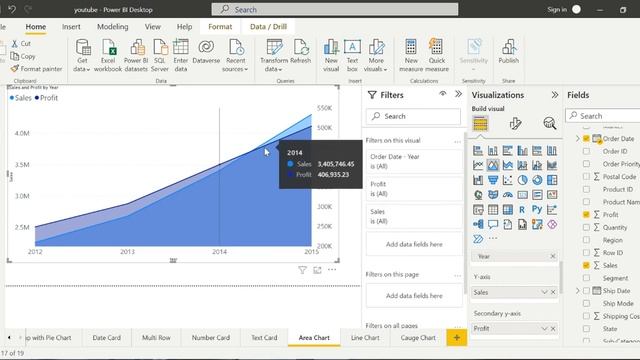Switch to Number Card page tab

tap(211, 338)
